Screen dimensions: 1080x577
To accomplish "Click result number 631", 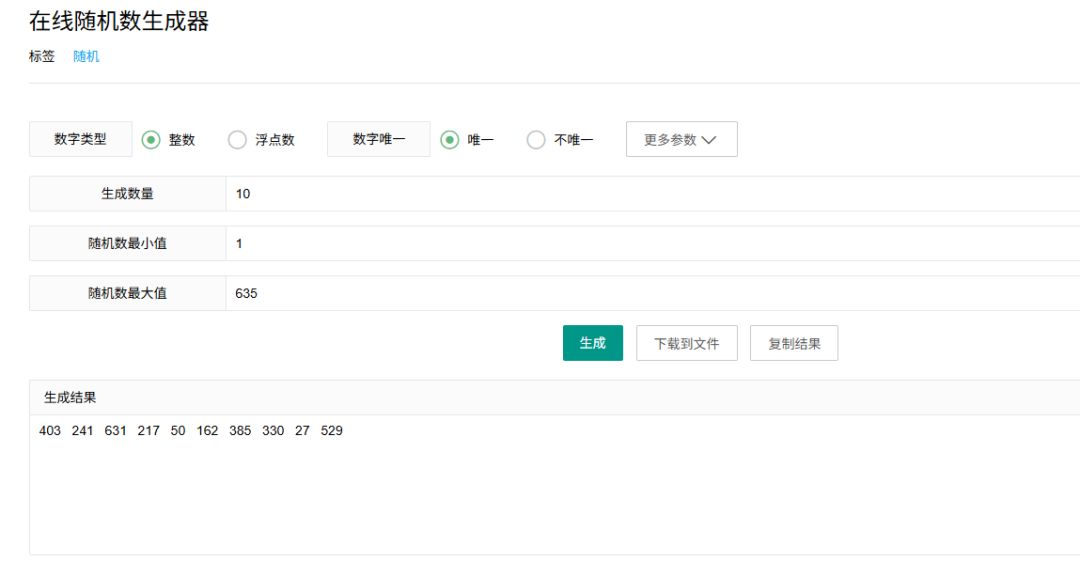I will point(115,430).
